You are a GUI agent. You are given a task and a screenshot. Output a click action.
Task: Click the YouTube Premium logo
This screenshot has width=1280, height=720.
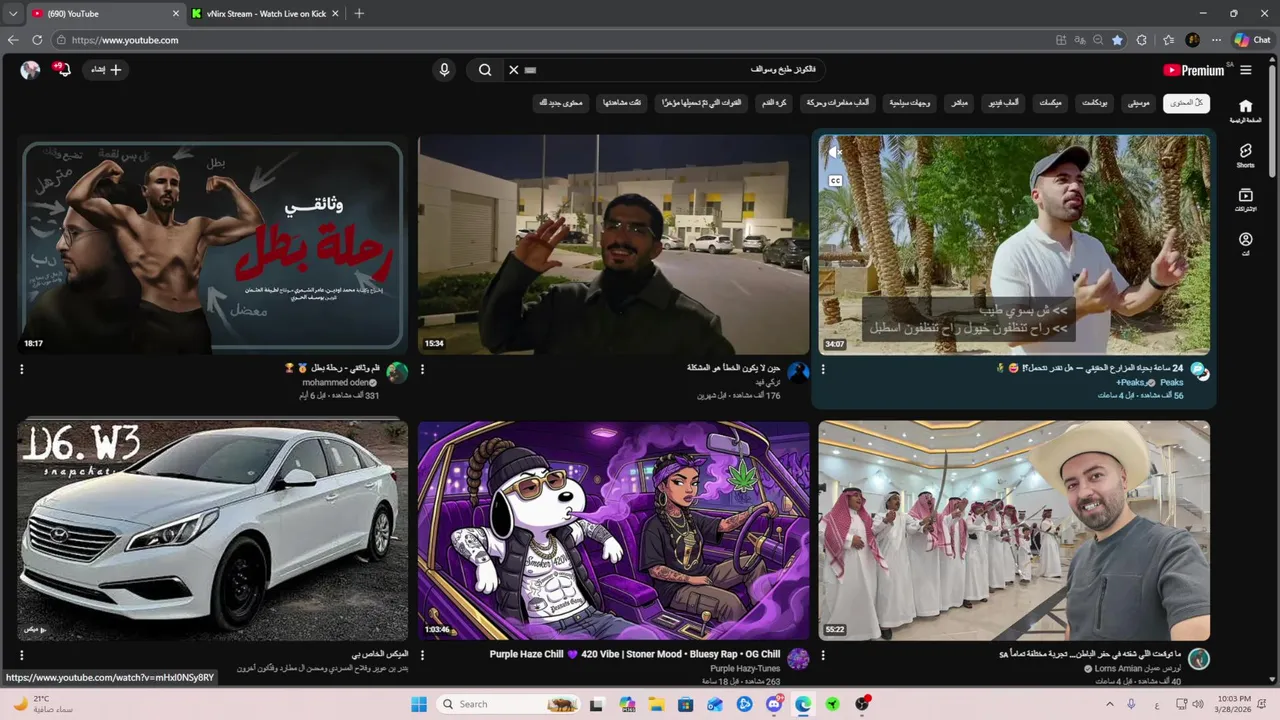[x=1193, y=70]
